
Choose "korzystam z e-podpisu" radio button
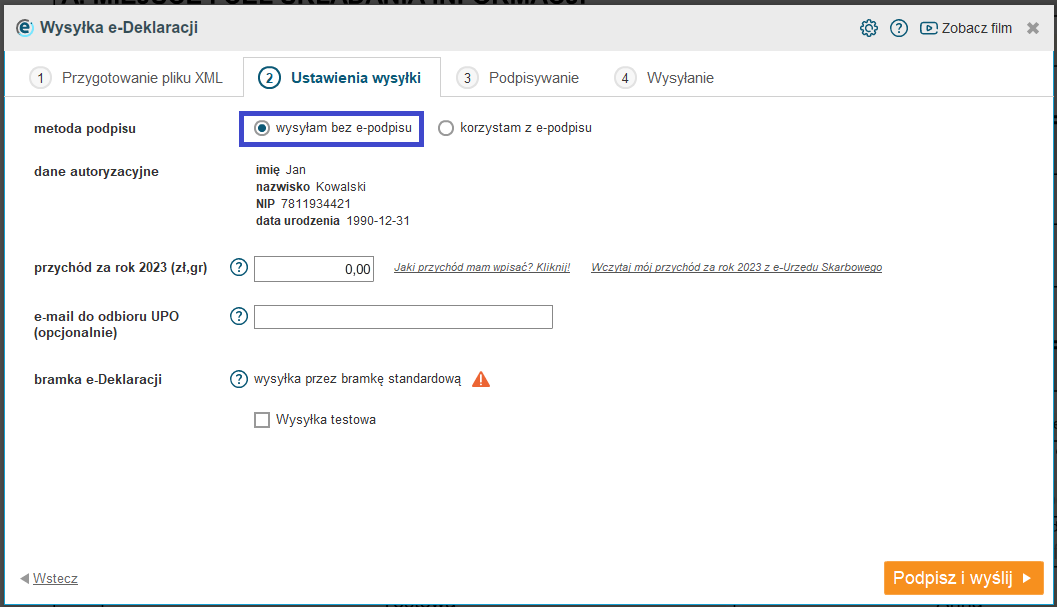pos(446,128)
